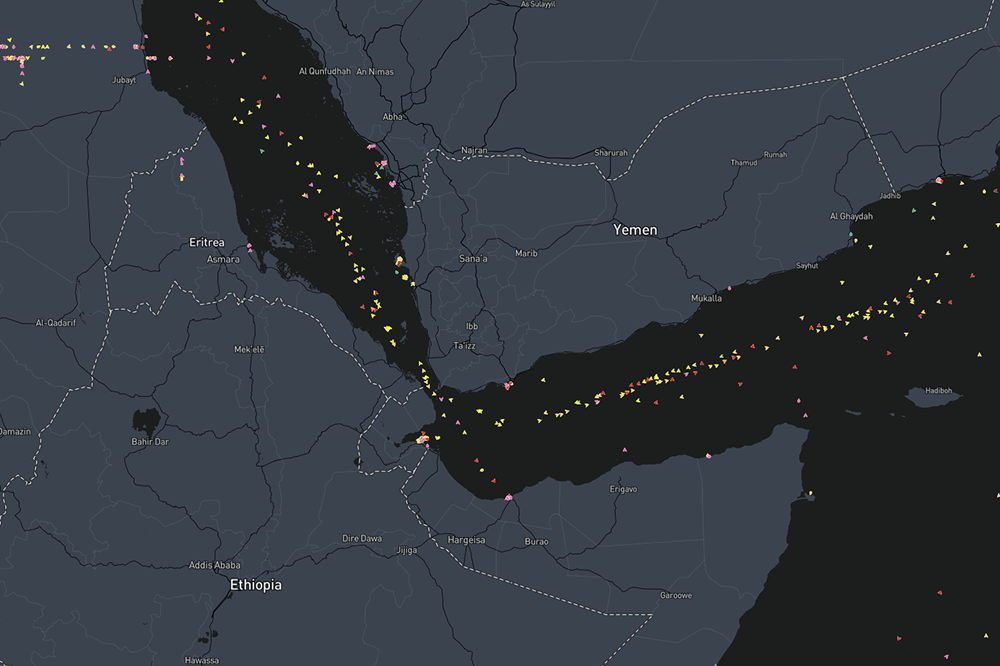Click the Sana'a city label
The image size is (1000, 666).
[471, 259]
